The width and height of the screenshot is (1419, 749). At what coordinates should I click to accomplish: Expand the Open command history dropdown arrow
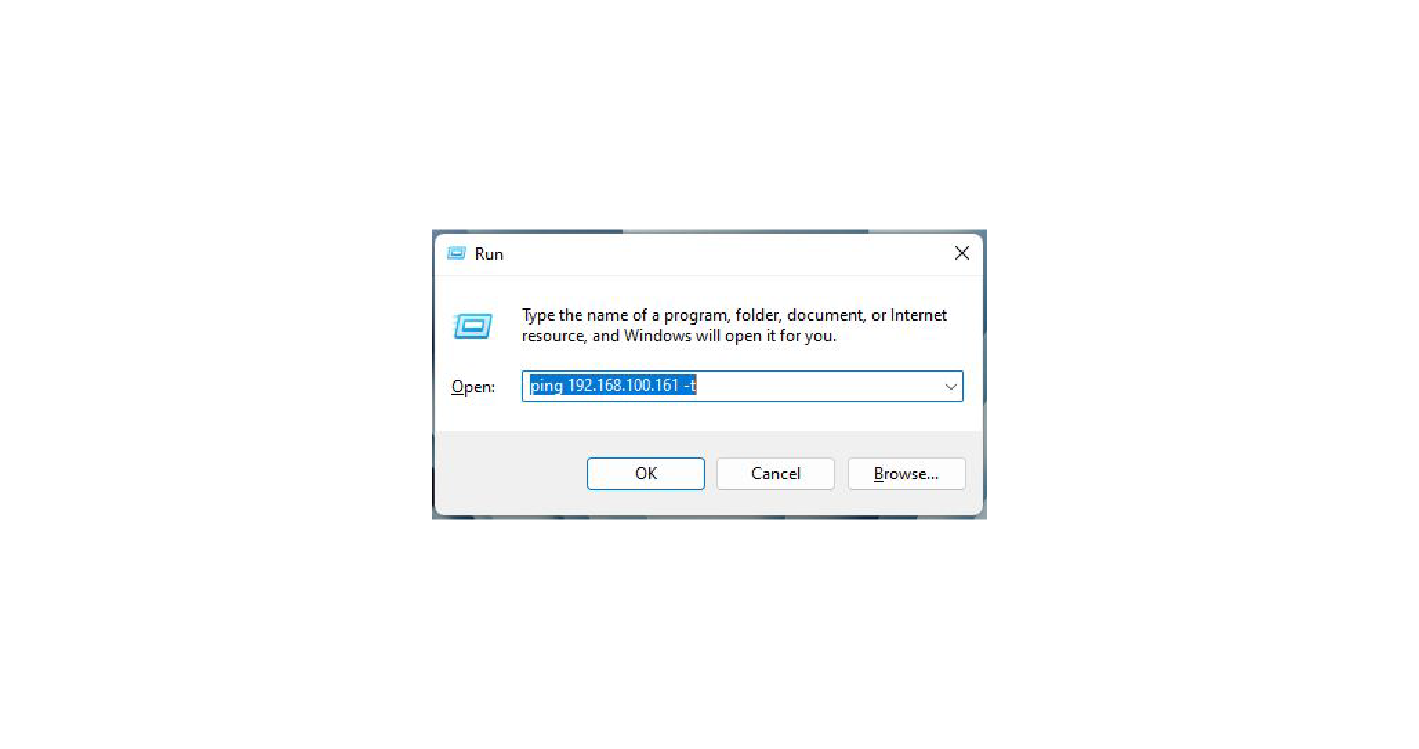[x=951, y=387]
